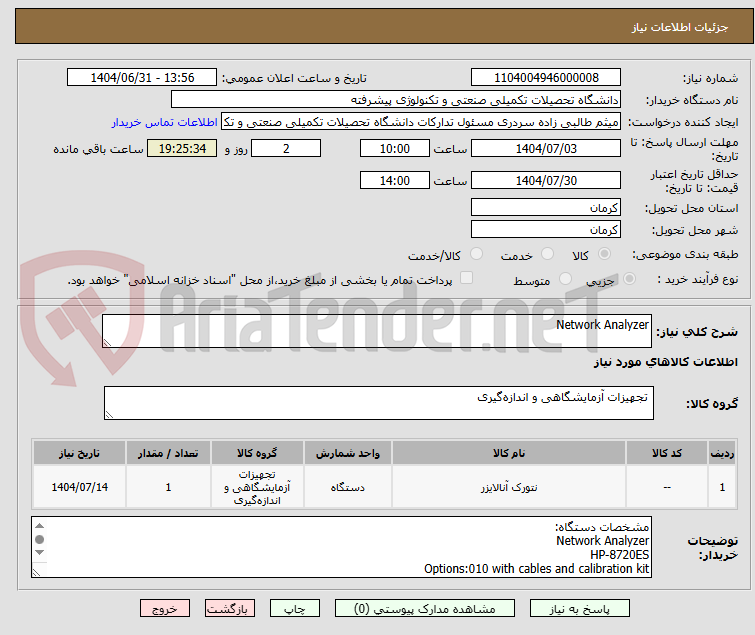The height and width of the screenshot is (635, 755).
Task: Click the resize handle of the buyer notes textarea
Action: (x=37, y=572)
